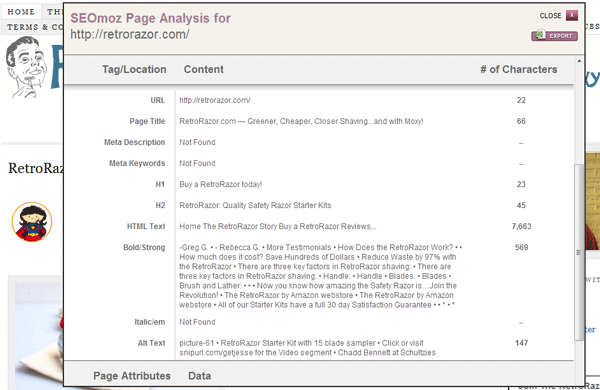Click the Italic/em row label
Screen dimensions: 600x390
pos(150,322)
